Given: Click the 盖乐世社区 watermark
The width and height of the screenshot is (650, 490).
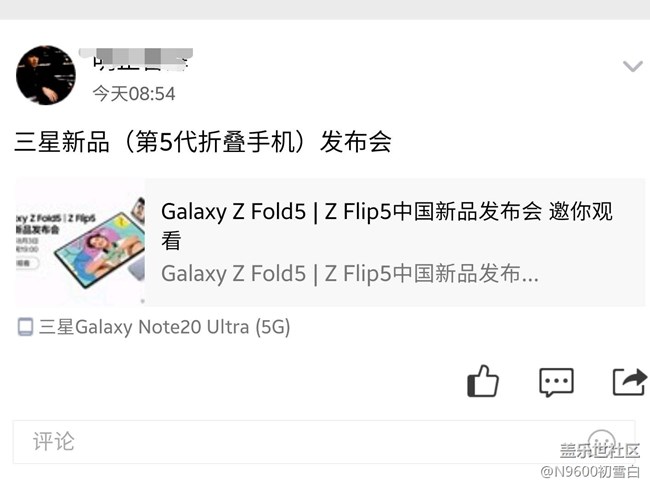Looking at the screenshot, I should (x=599, y=450).
